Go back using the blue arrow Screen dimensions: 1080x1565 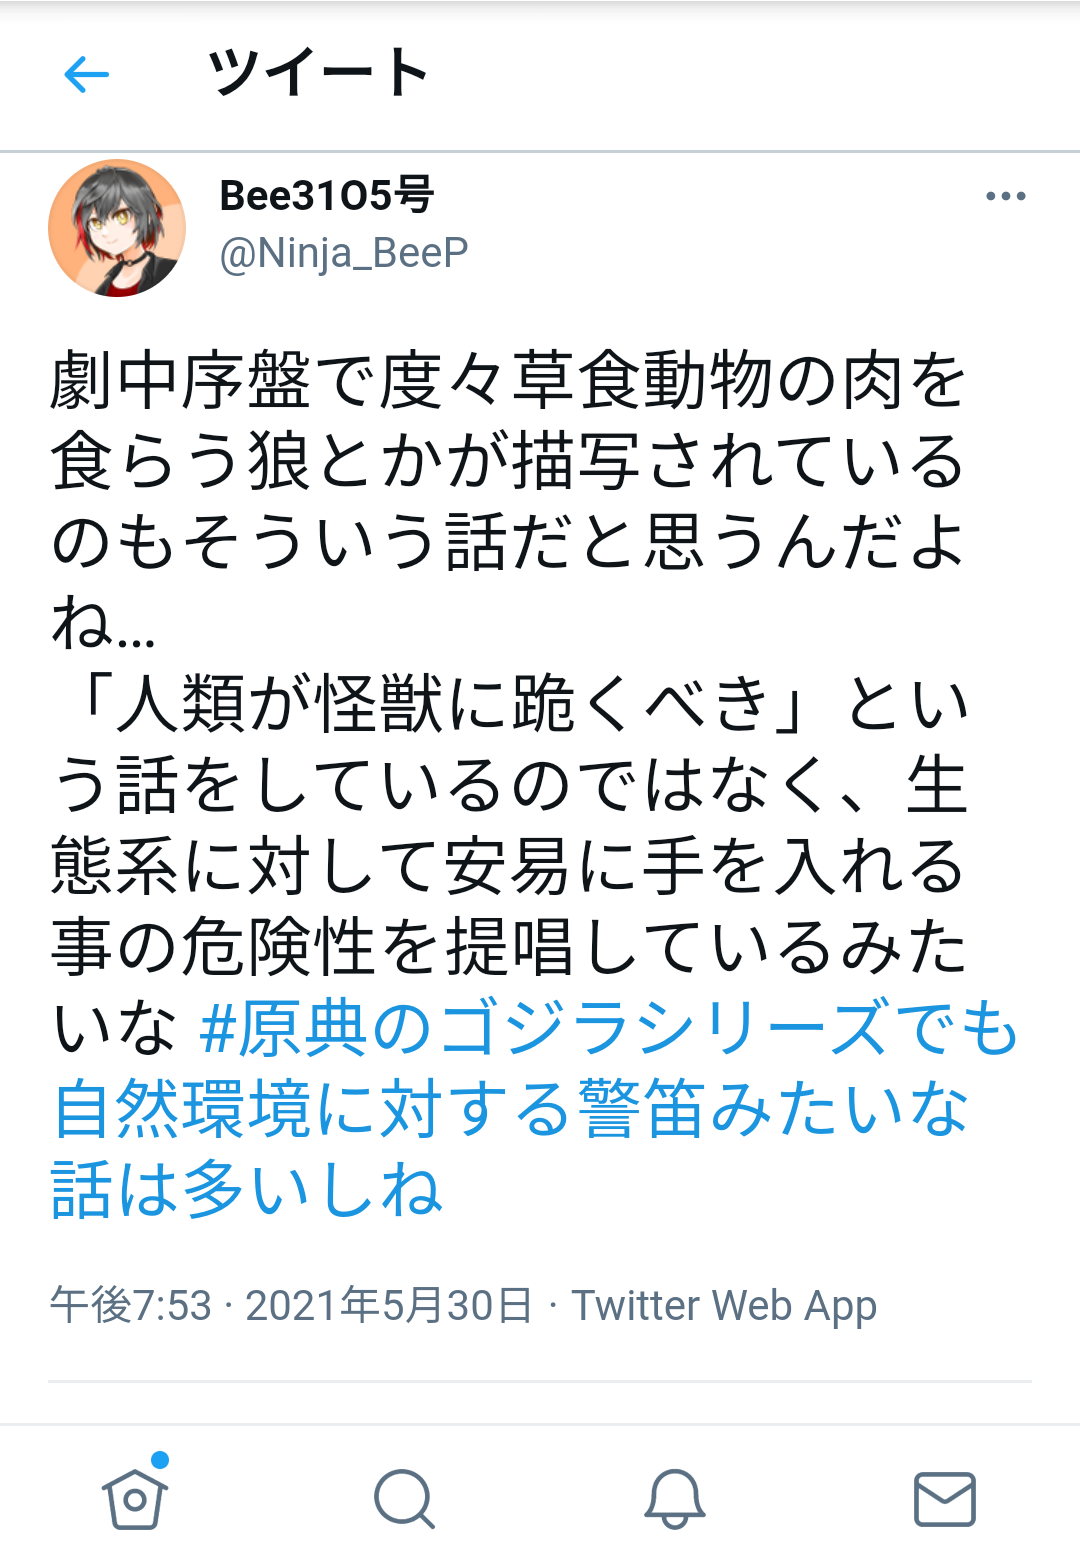86,74
